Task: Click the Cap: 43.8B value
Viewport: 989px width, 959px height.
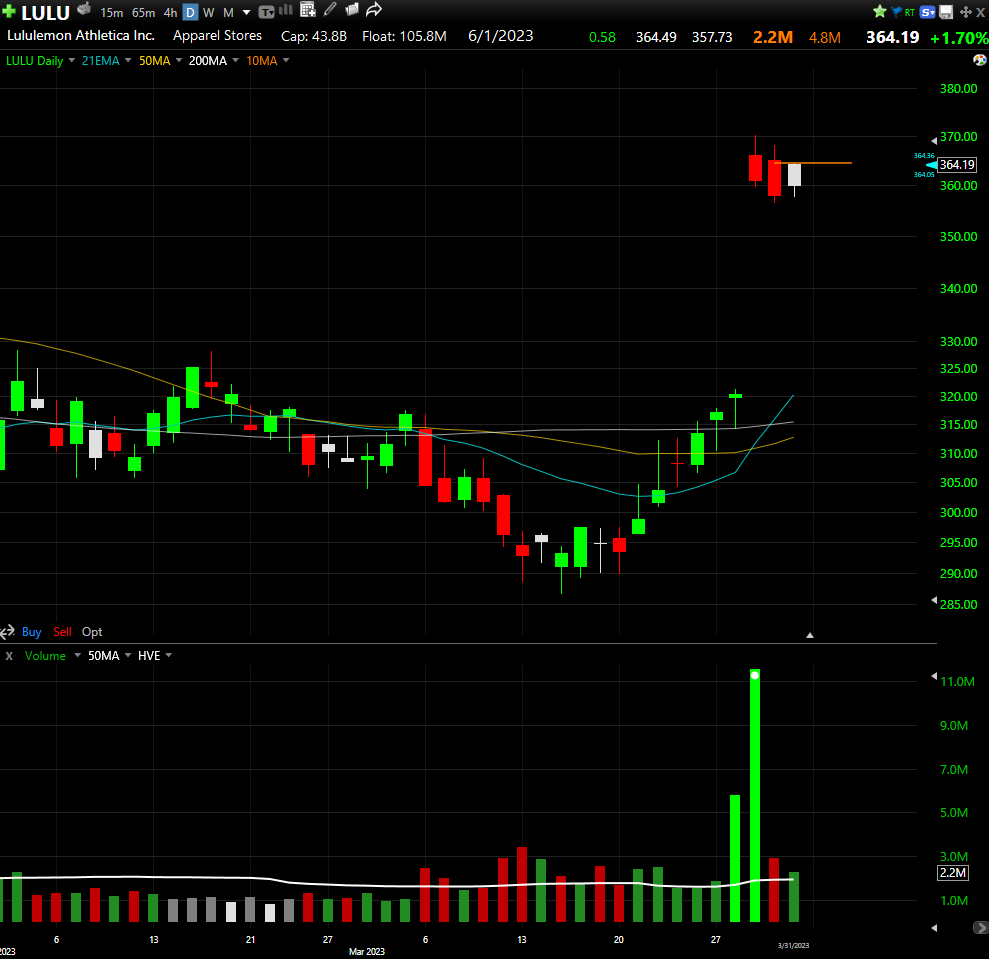Action: pyautogui.click(x=313, y=36)
